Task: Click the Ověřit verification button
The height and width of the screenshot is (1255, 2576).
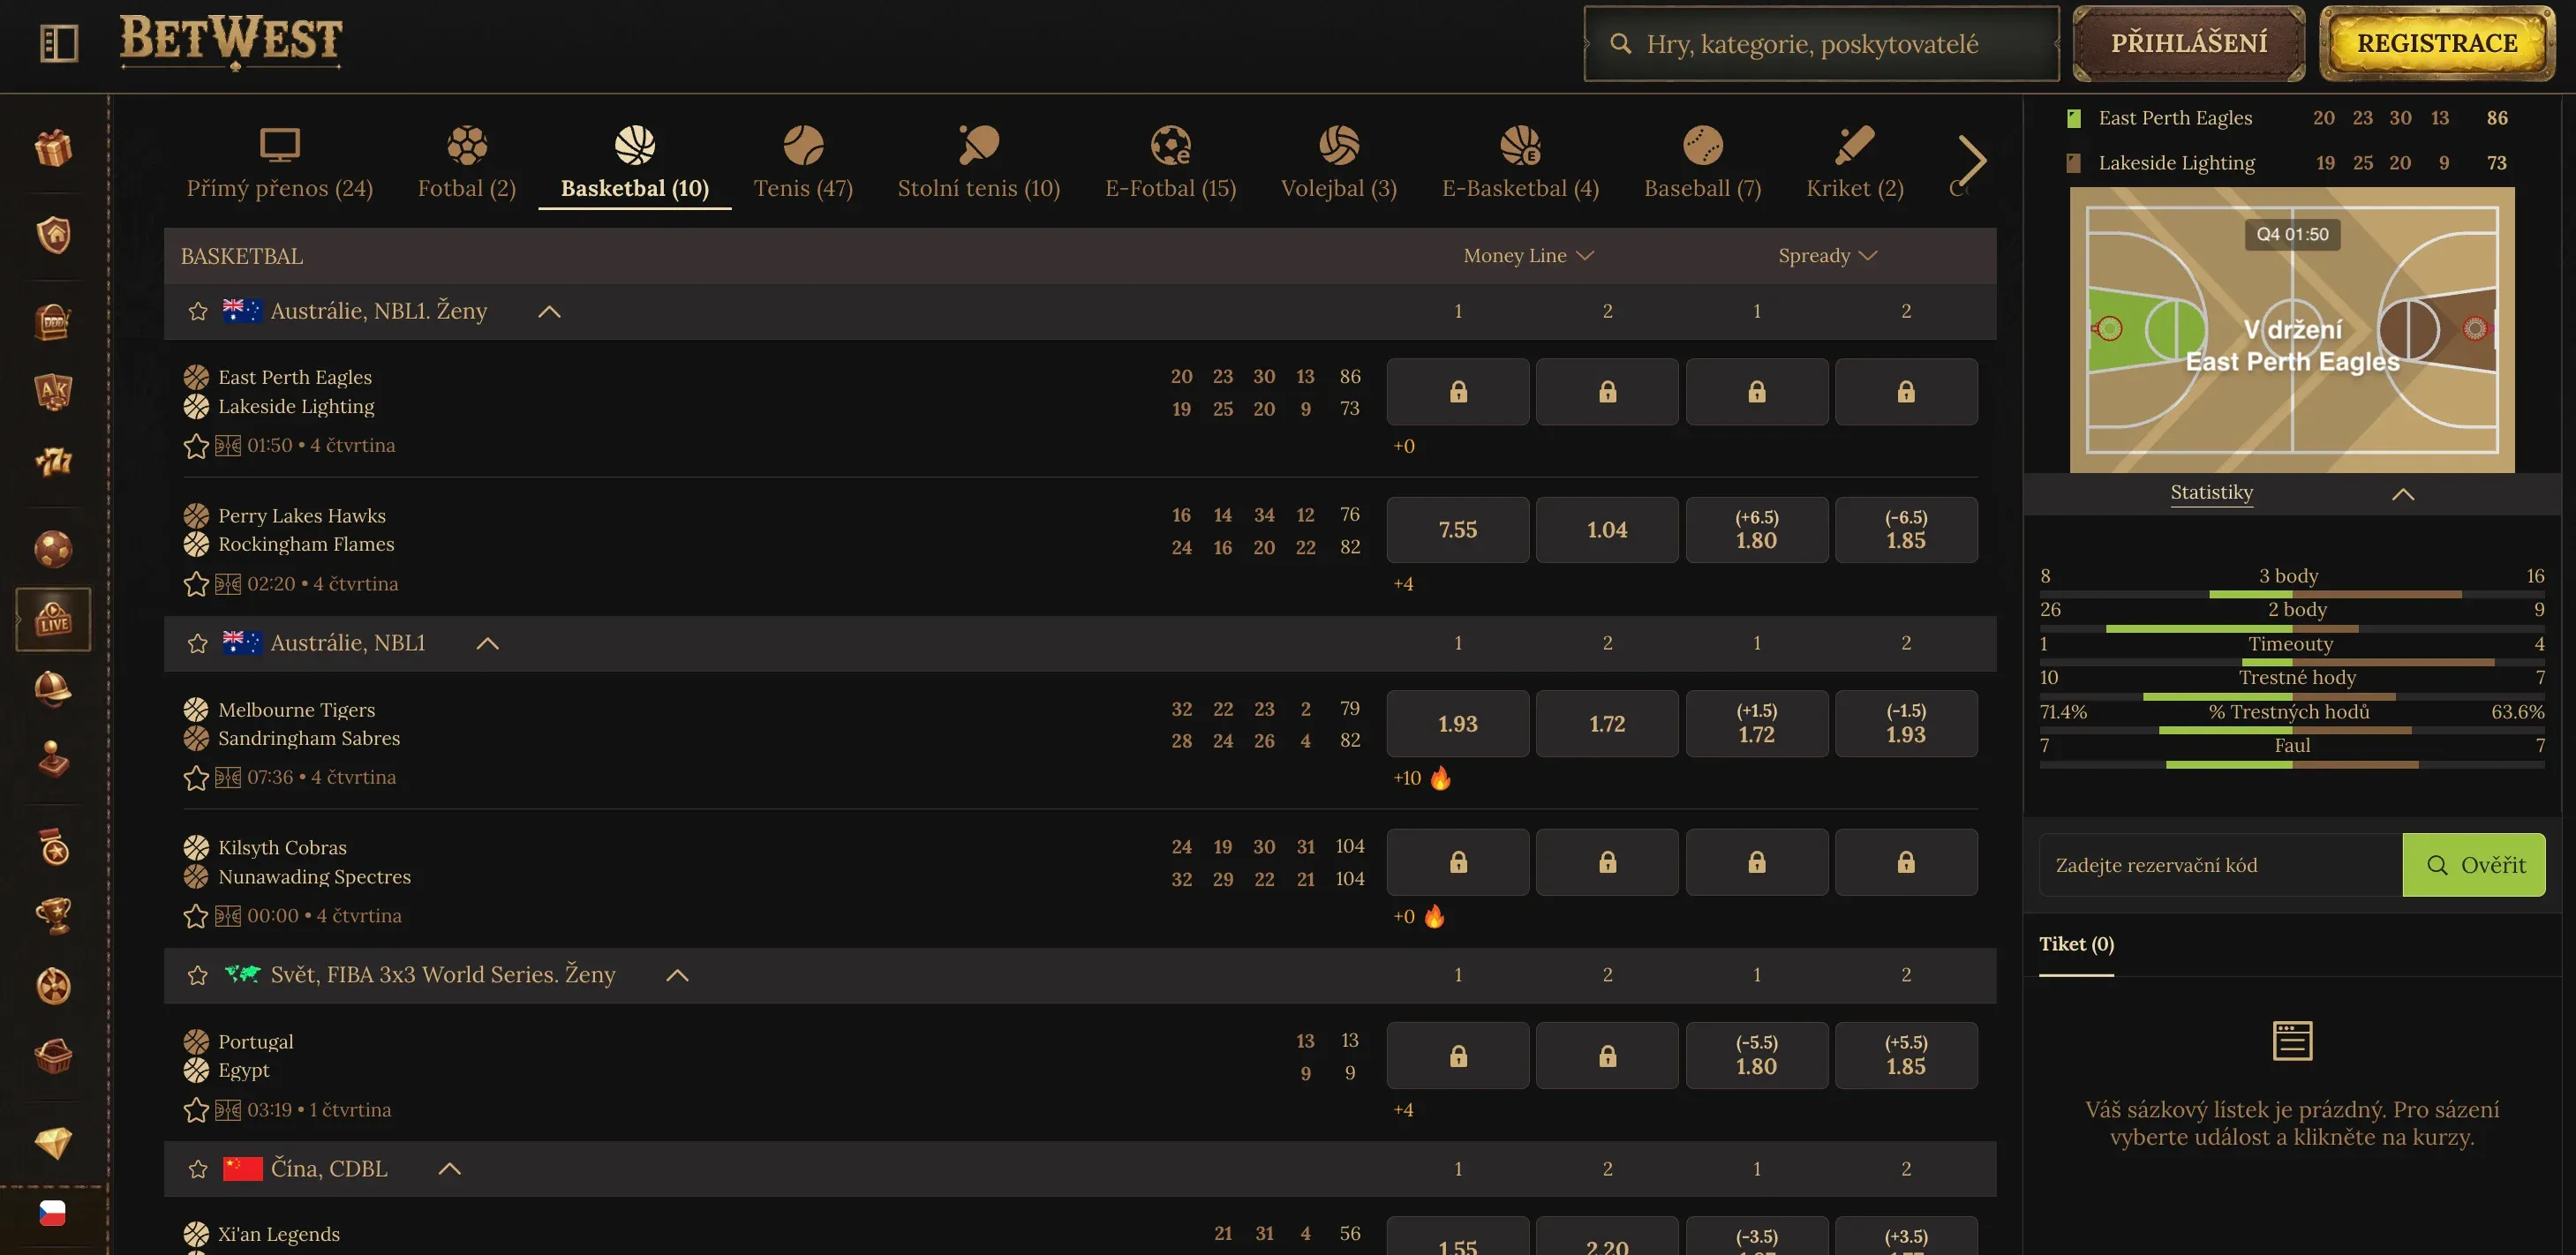Action: click(2474, 865)
